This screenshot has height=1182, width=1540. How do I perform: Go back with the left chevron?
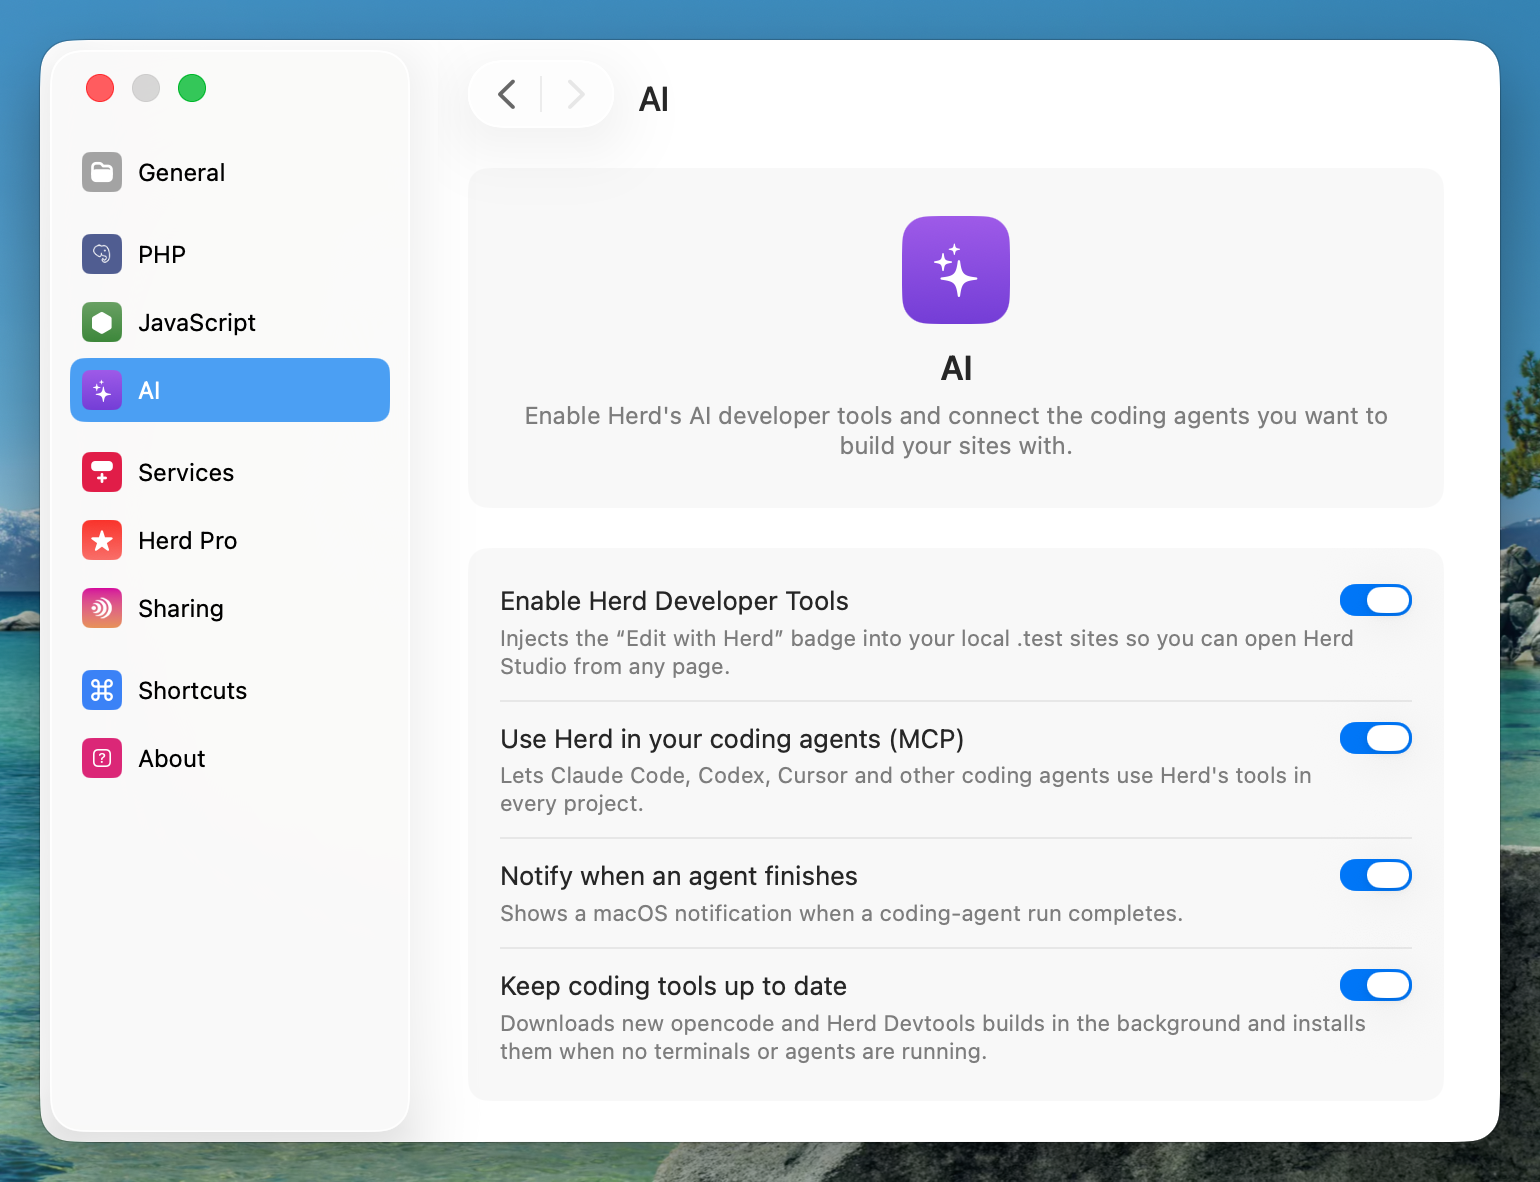click(507, 95)
